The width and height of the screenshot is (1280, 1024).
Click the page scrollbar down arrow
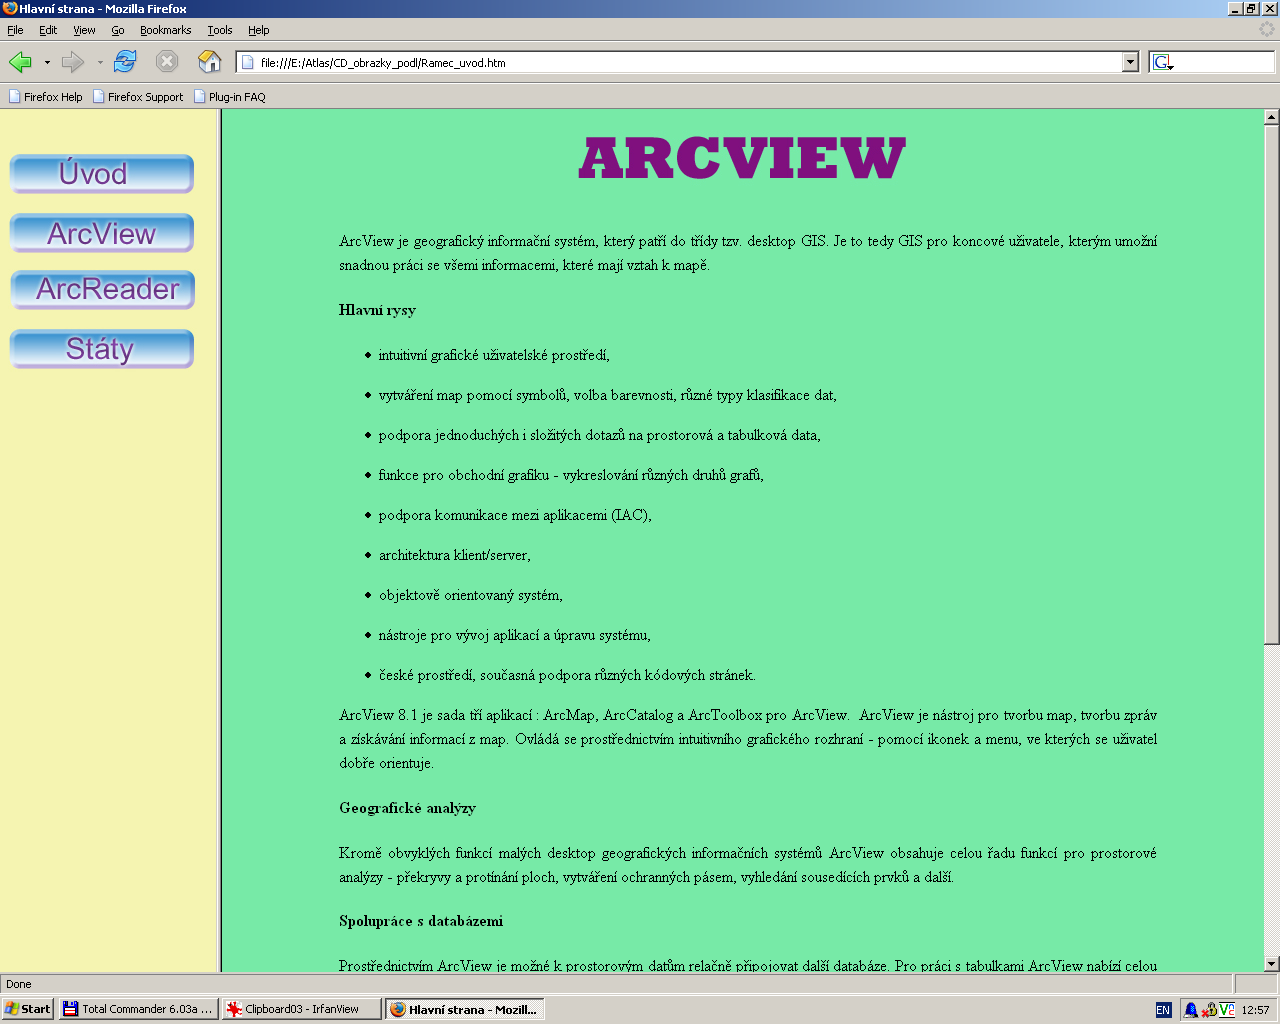tap(1271, 964)
